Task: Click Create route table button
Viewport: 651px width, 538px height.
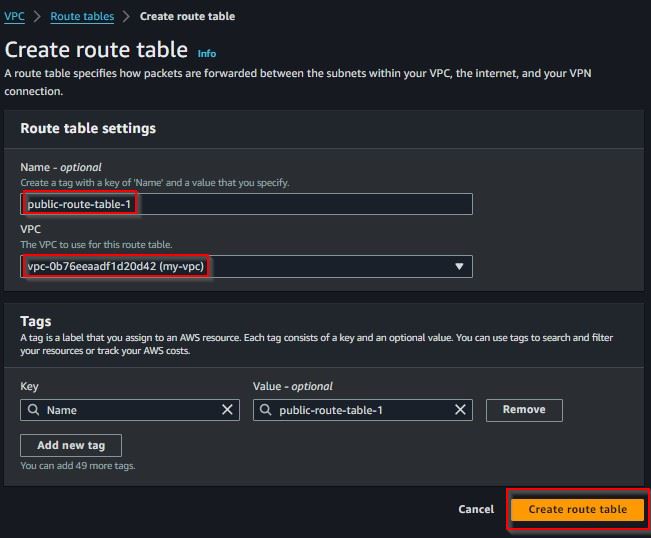Action: [x=578, y=509]
